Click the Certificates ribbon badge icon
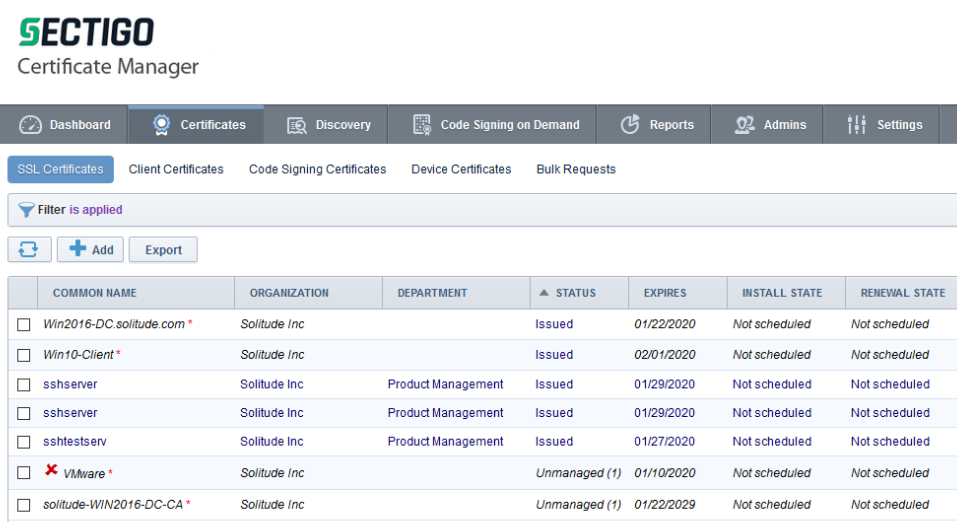The image size is (957, 522). click(161, 125)
